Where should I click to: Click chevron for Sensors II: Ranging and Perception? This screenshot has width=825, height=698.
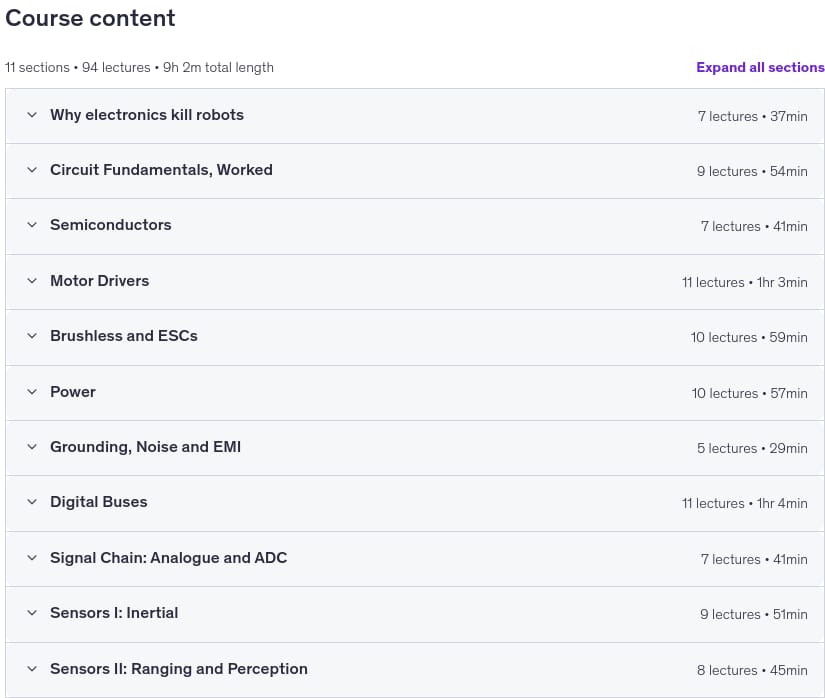pos(32,669)
